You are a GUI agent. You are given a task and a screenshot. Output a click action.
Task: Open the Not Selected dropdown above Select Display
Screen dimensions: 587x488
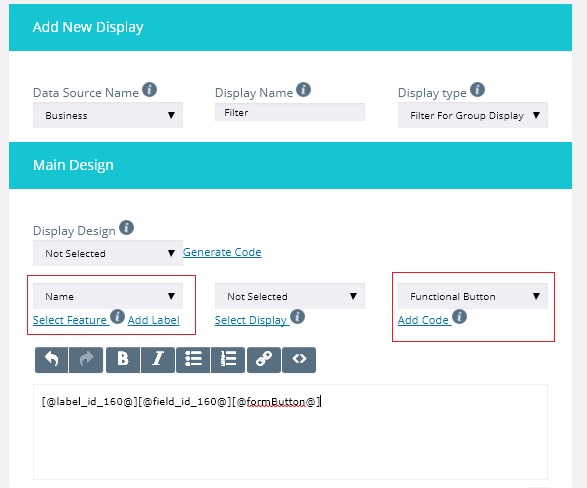click(290, 296)
